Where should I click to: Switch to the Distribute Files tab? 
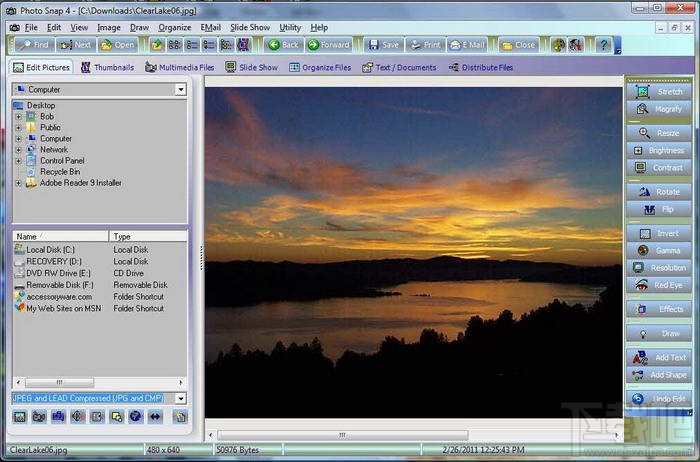[480, 67]
